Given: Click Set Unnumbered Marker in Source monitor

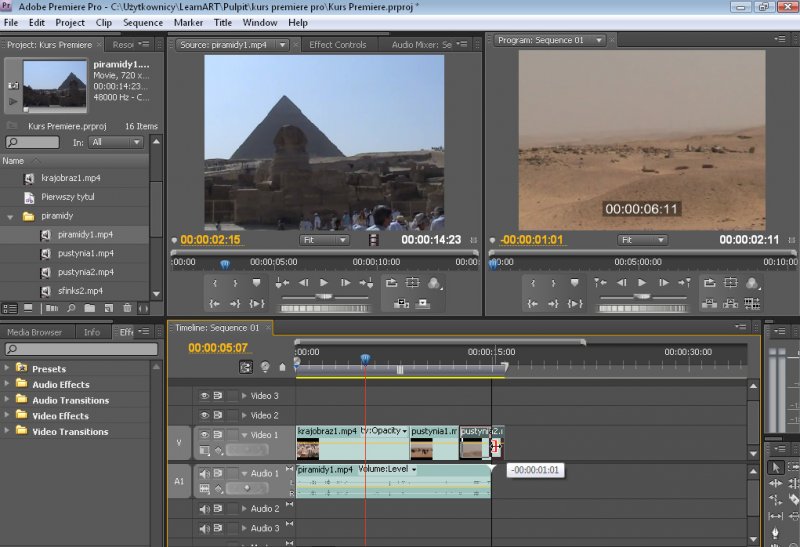Looking at the screenshot, I should (x=256, y=283).
